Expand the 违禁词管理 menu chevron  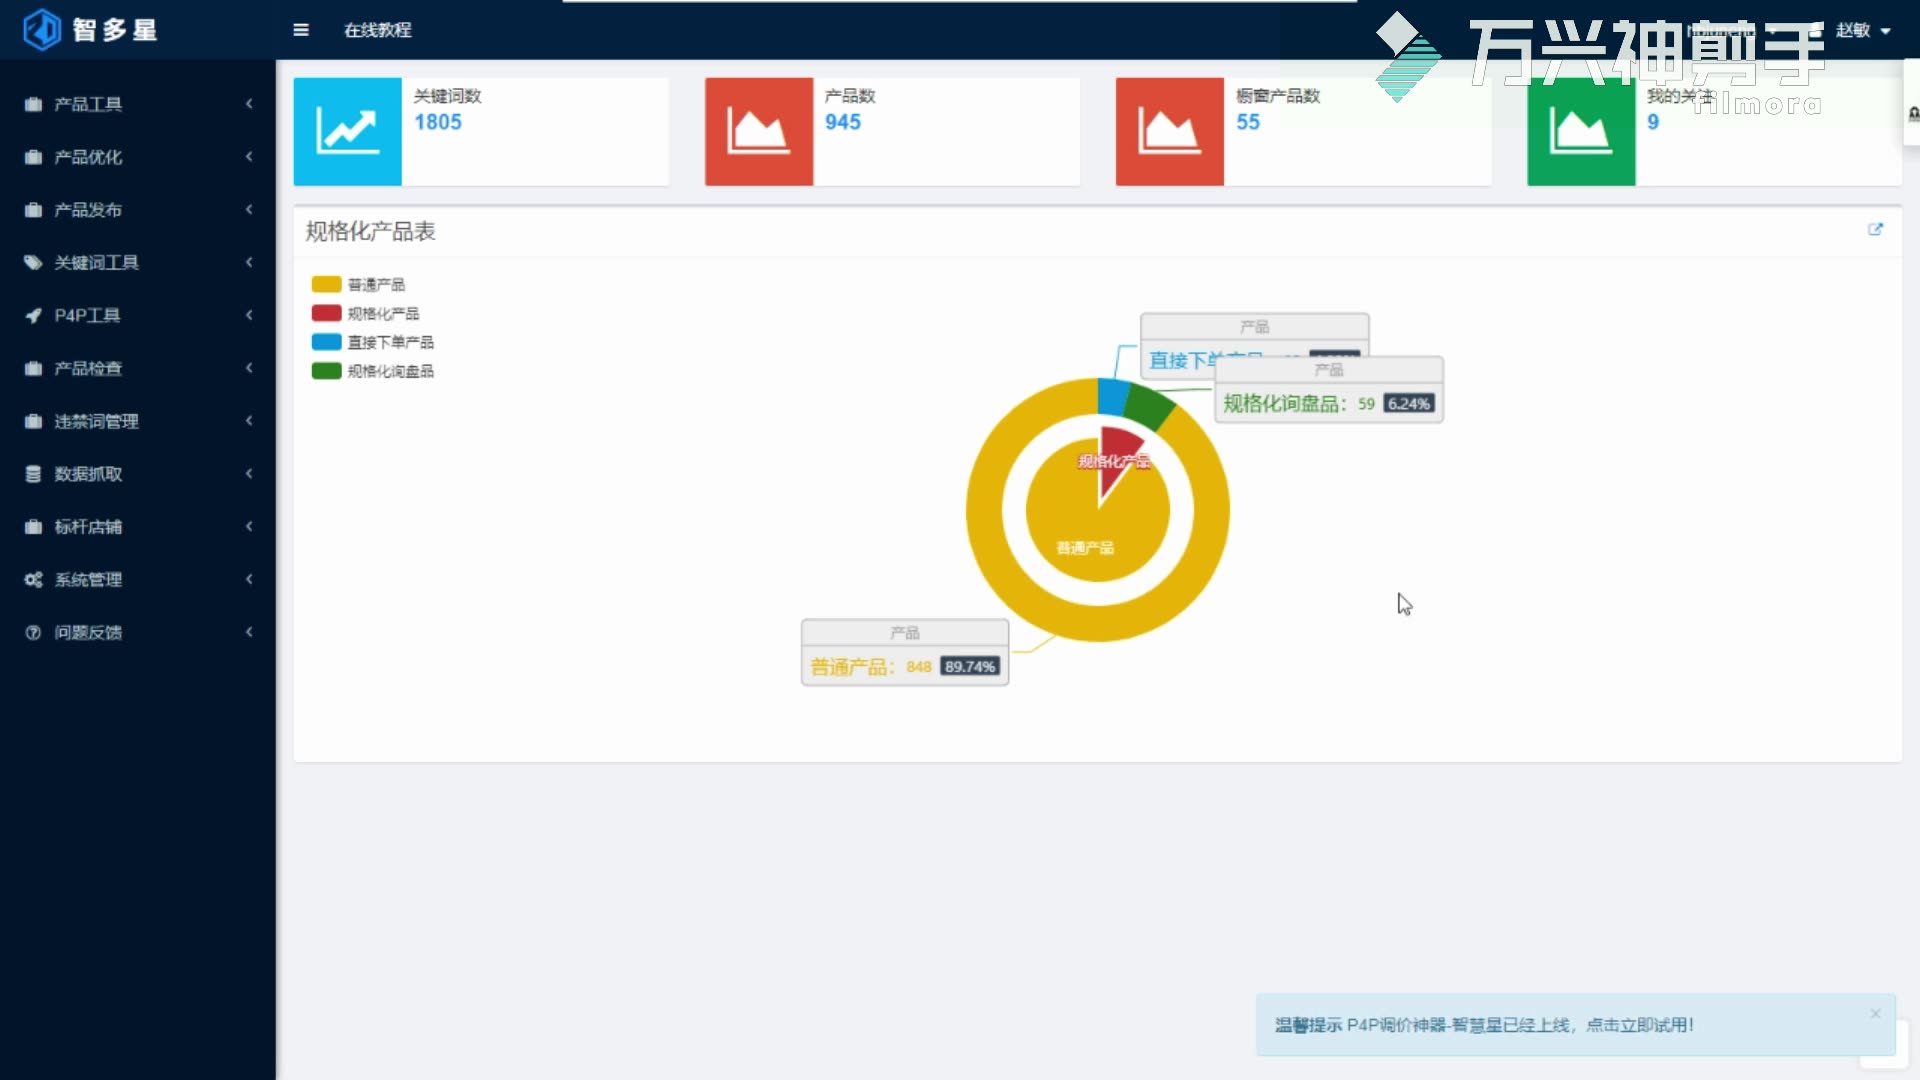point(249,422)
